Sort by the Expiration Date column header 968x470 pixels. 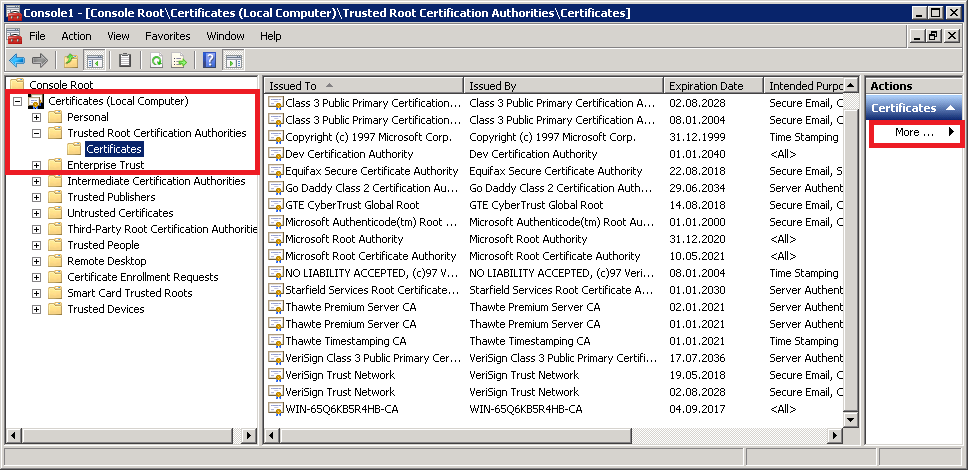[x=713, y=86]
